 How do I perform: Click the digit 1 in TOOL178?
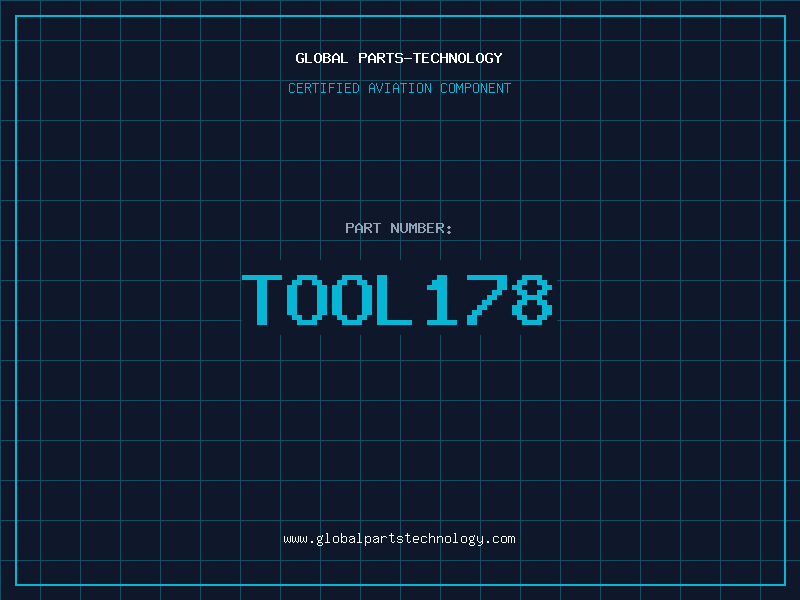442,299
